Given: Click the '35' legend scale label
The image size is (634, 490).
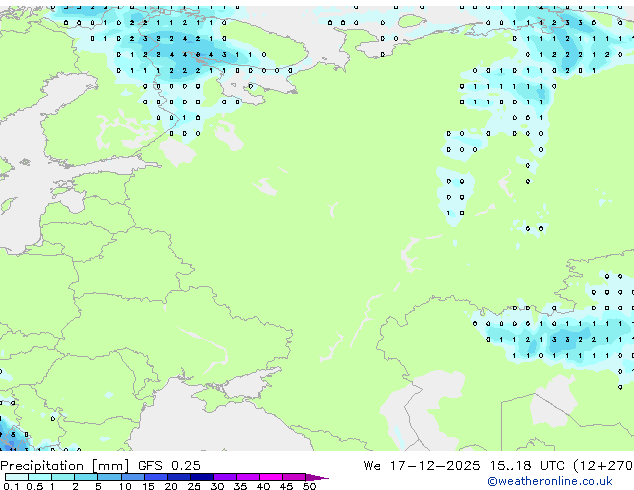Looking at the screenshot, I should point(240,486).
